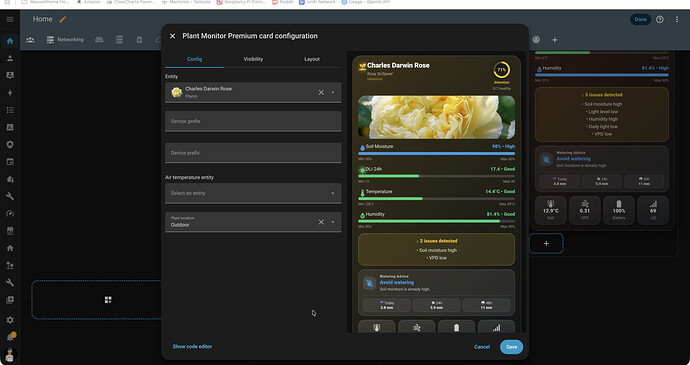Click the Cancel button
This screenshot has height=365, width=690.
click(x=482, y=347)
